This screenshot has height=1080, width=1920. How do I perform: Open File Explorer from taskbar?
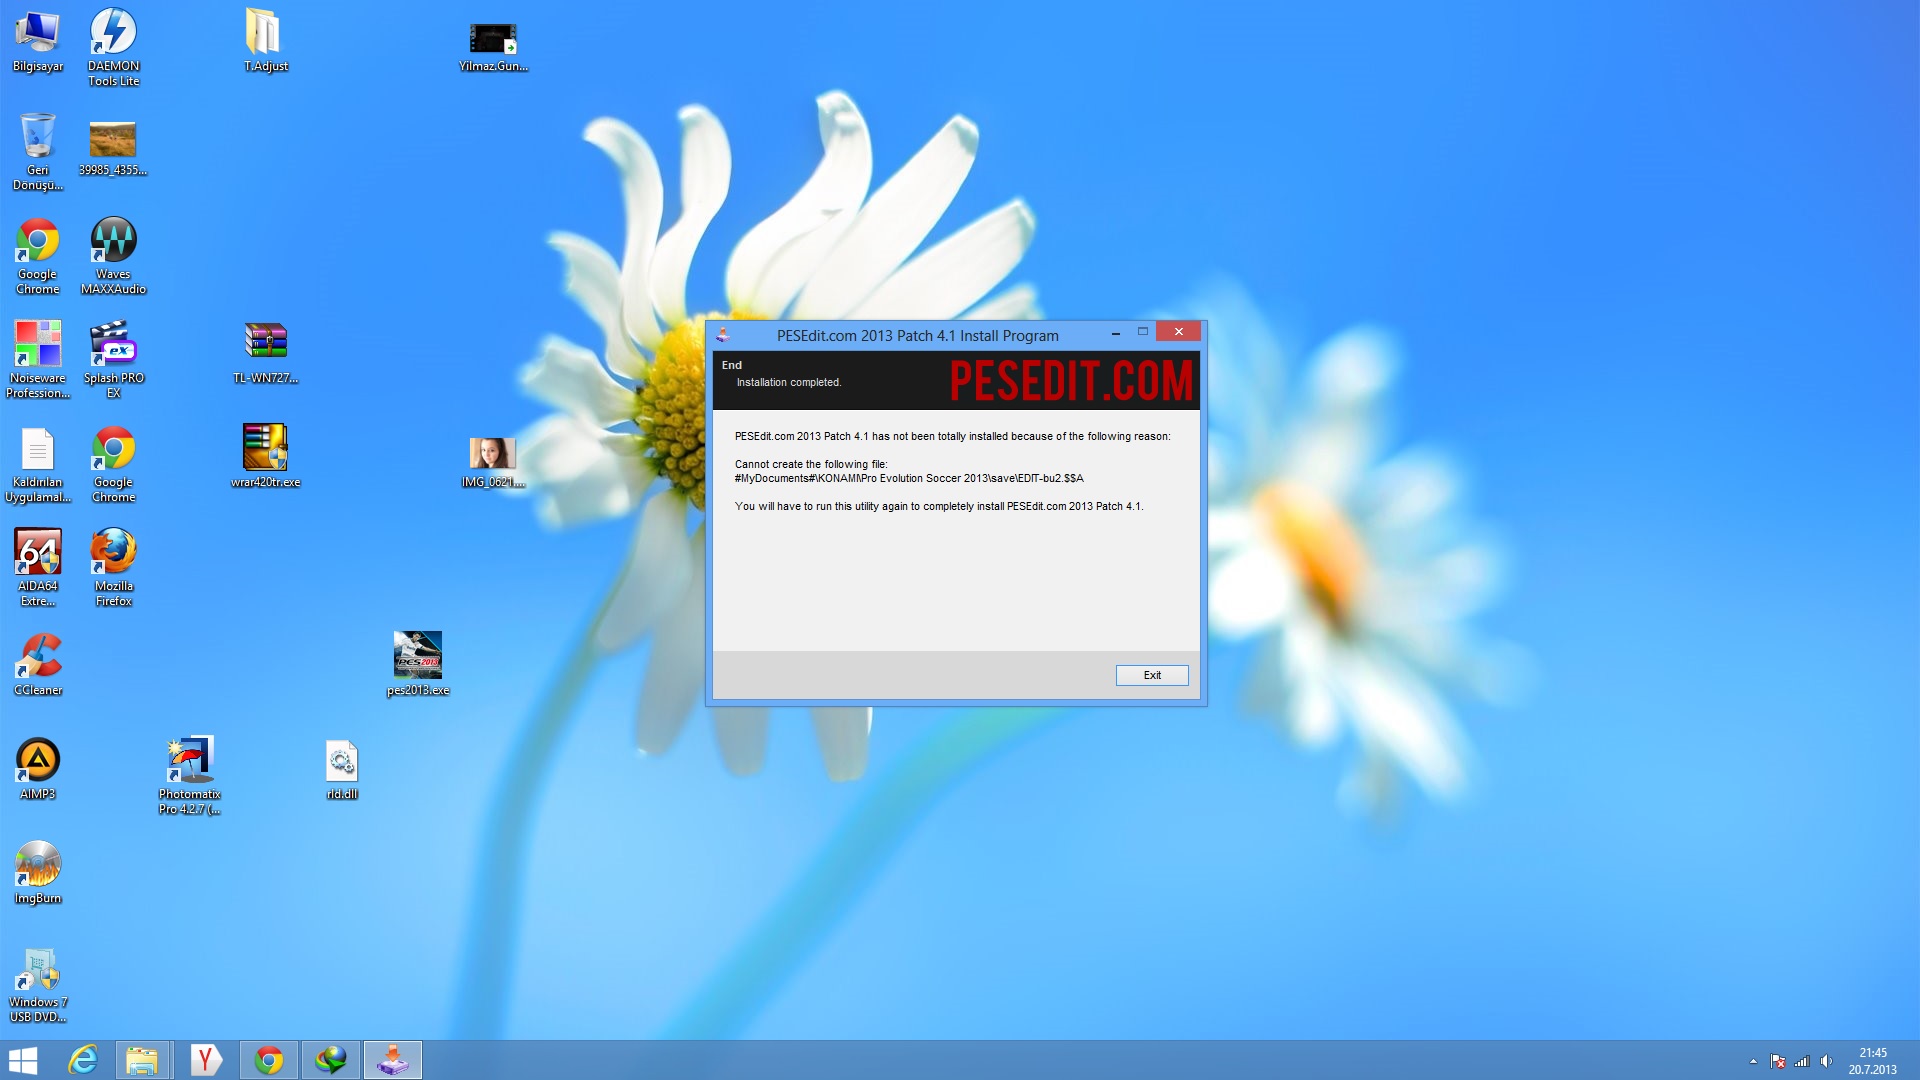tap(142, 1060)
